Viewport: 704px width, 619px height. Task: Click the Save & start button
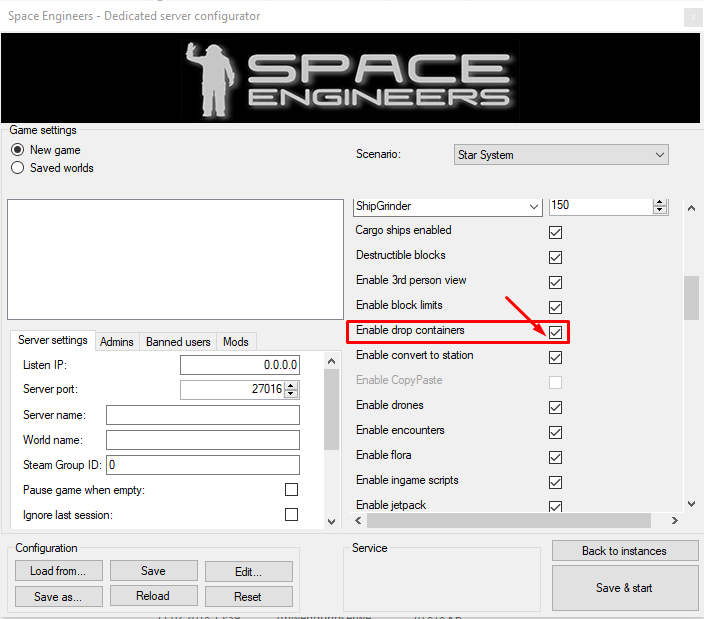(x=624, y=588)
